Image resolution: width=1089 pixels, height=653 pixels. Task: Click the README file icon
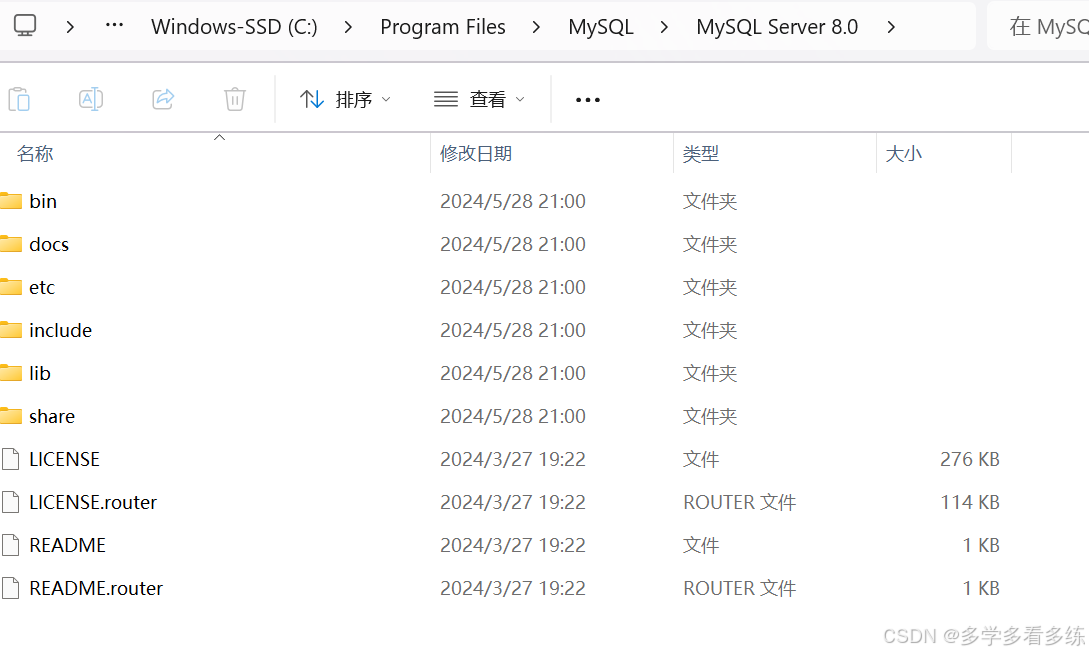pos(11,545)
